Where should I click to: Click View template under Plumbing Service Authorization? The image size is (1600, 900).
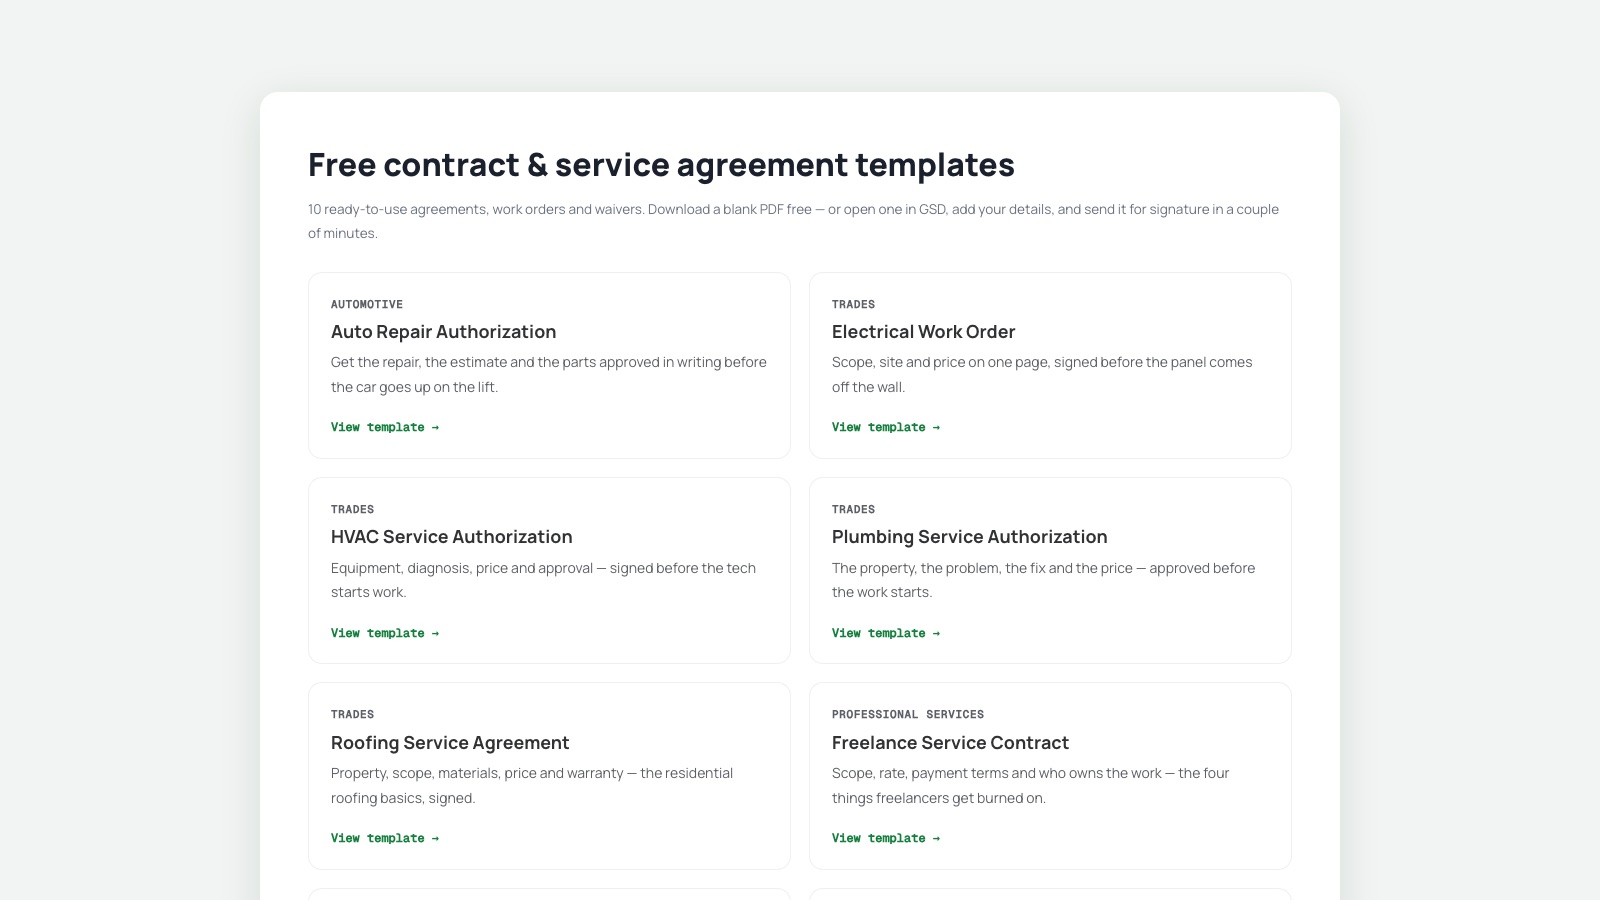(x=886, y=633)
